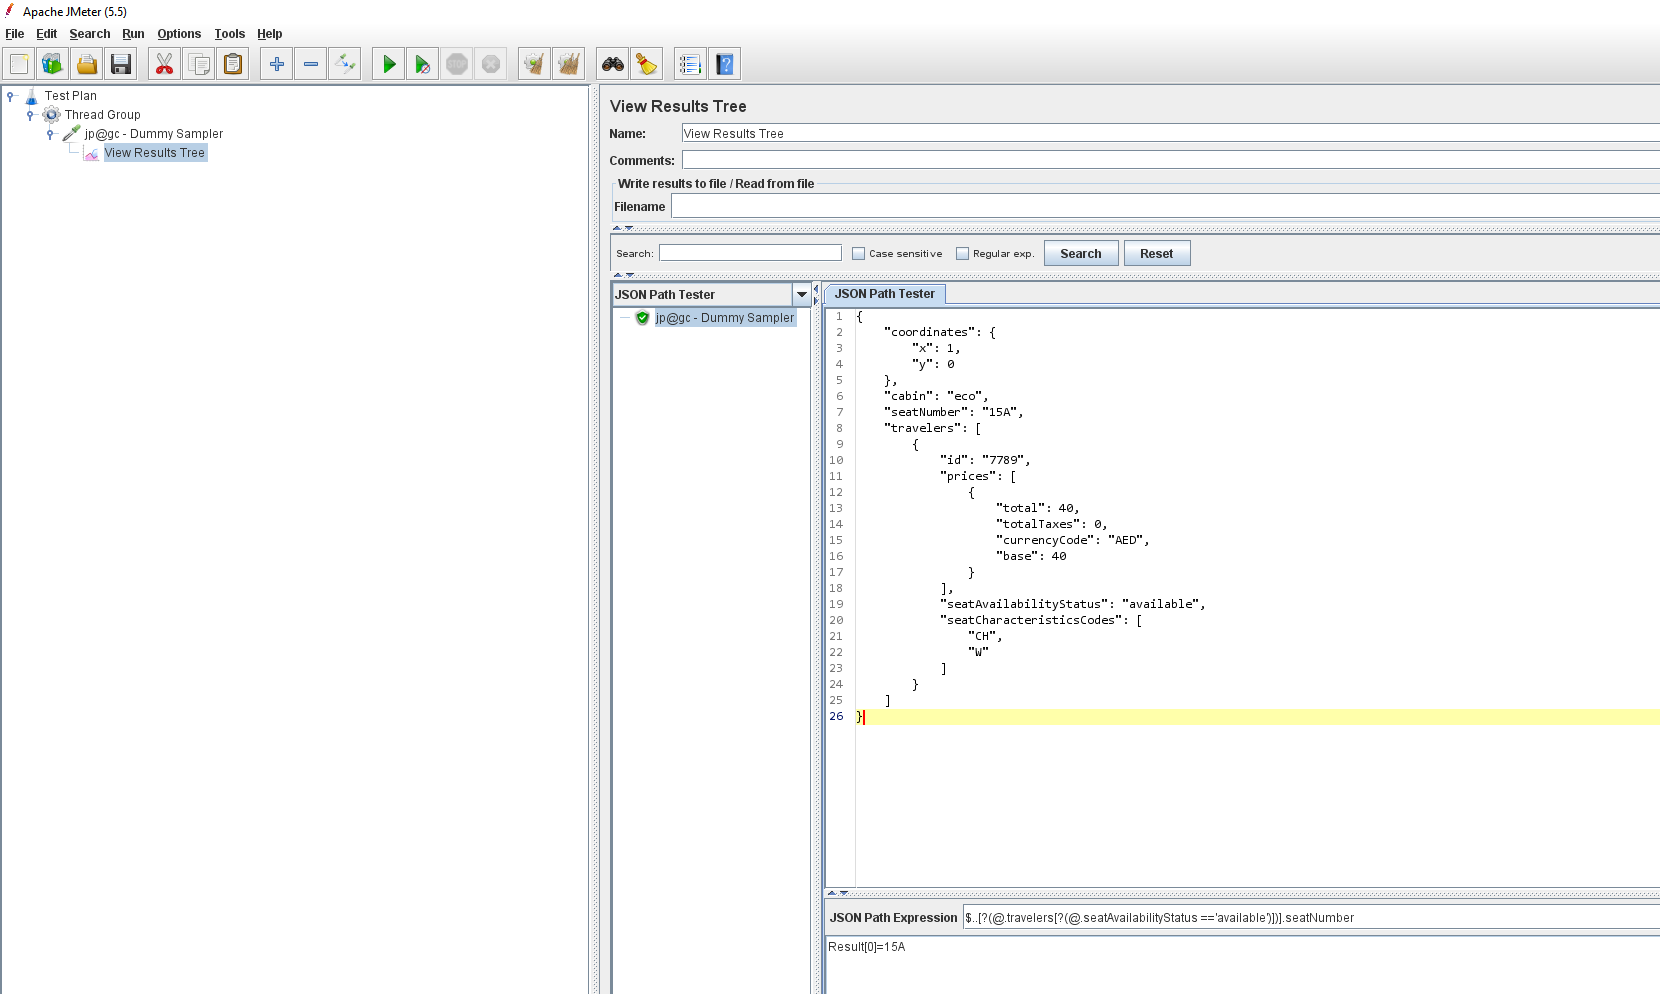The height and width of the screenshot is (994, 1660).
Task: Click the Thread Group gear icon
Action: pos(52,115)
